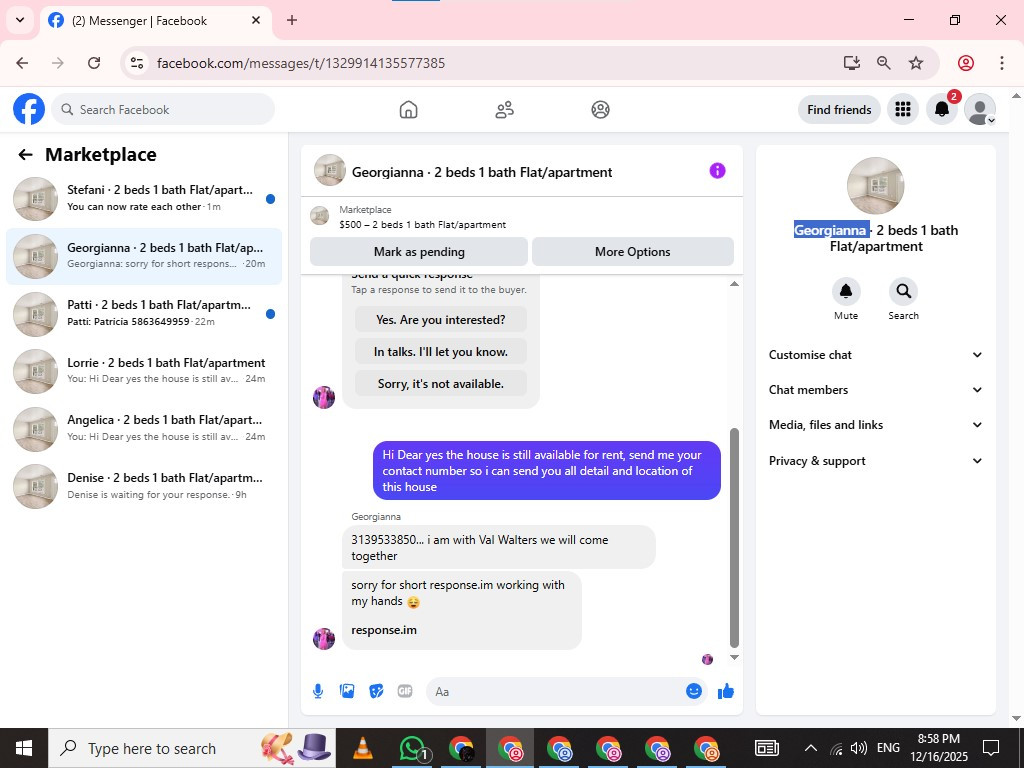Open Windows Start menu
Viewport: 1024px width, 768px height.
(x=24, y=748)
